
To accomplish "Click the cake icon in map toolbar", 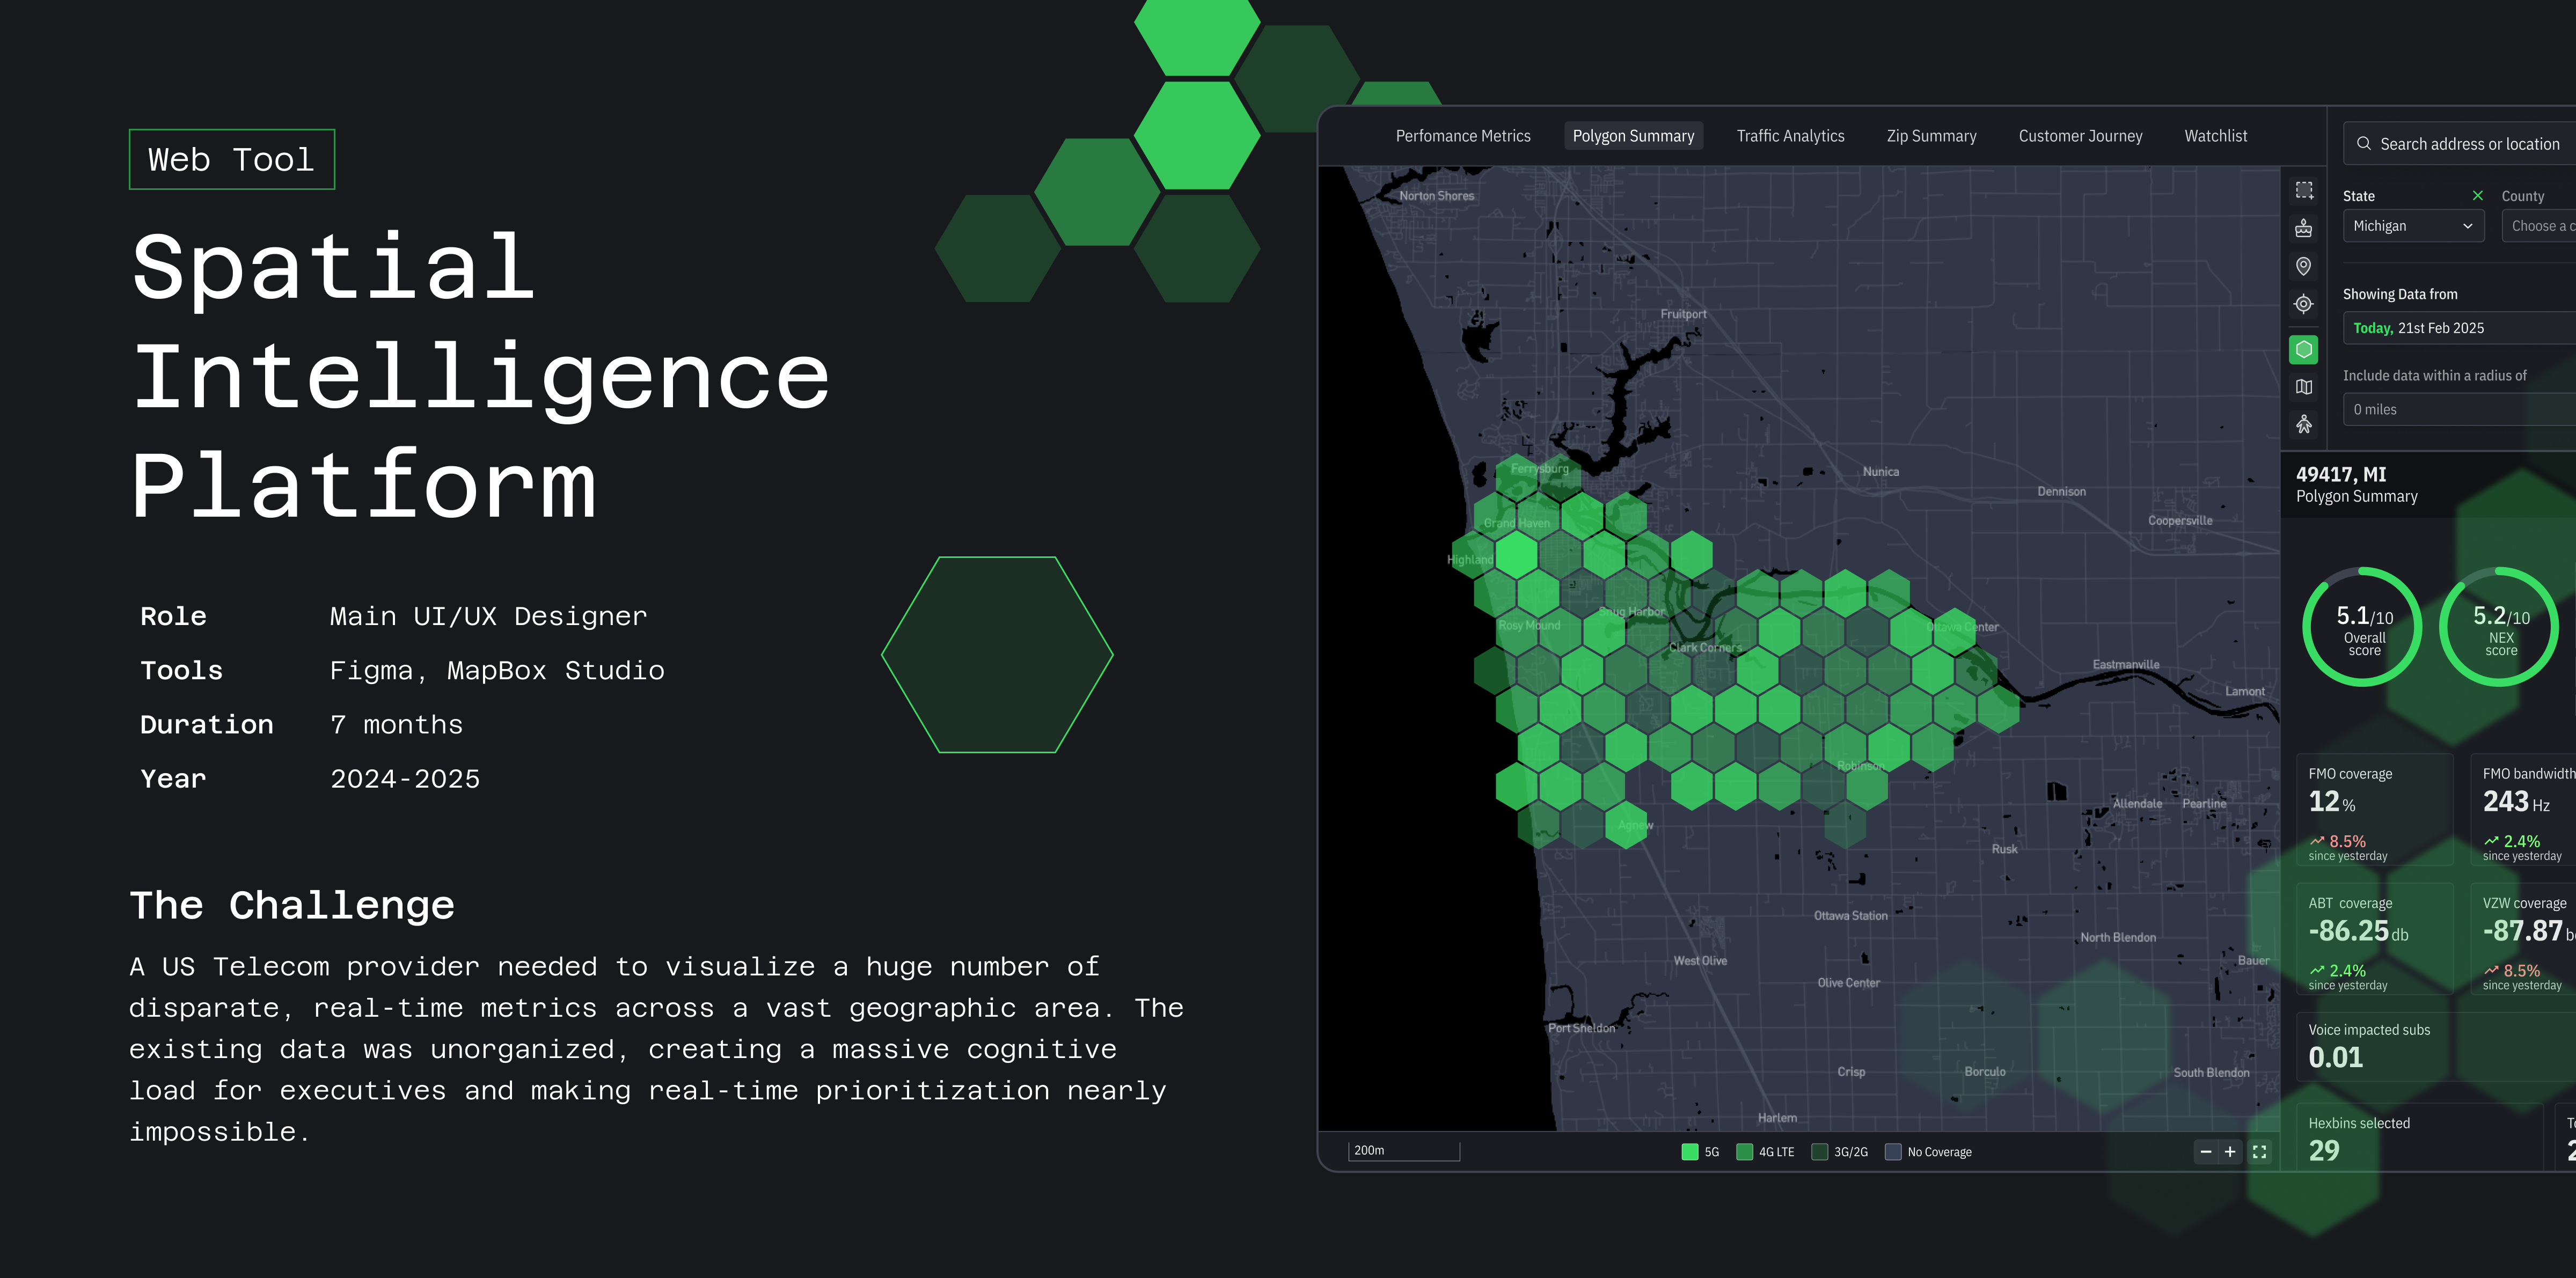I will [x=2304, y=229].
